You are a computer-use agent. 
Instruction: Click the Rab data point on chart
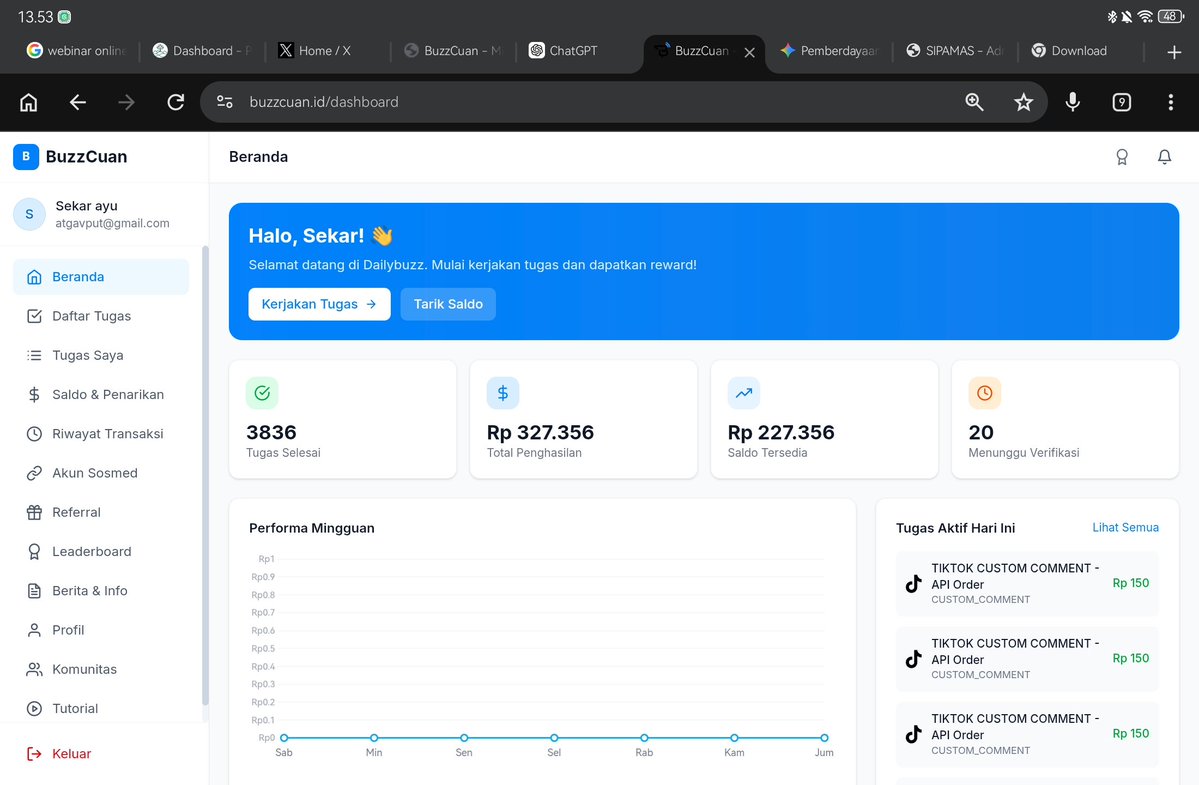(x=645, y=738)
